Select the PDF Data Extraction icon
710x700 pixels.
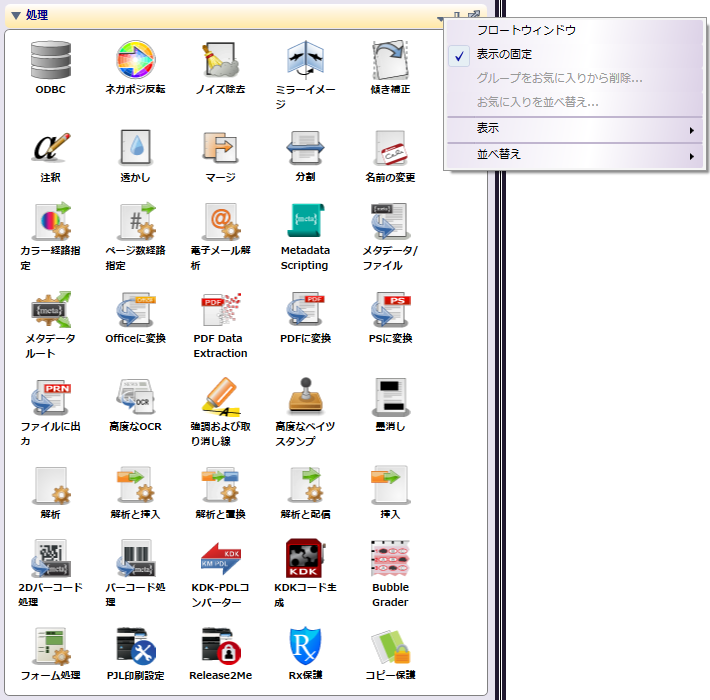click(220, 310)
